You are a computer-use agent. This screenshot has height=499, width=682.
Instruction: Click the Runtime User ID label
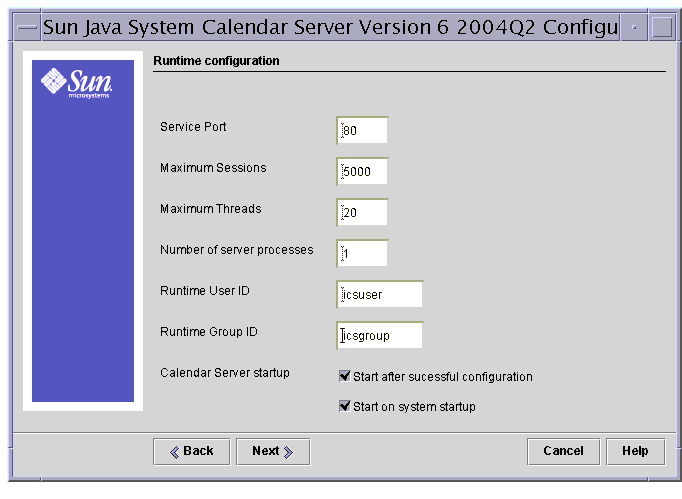[205, 291]
